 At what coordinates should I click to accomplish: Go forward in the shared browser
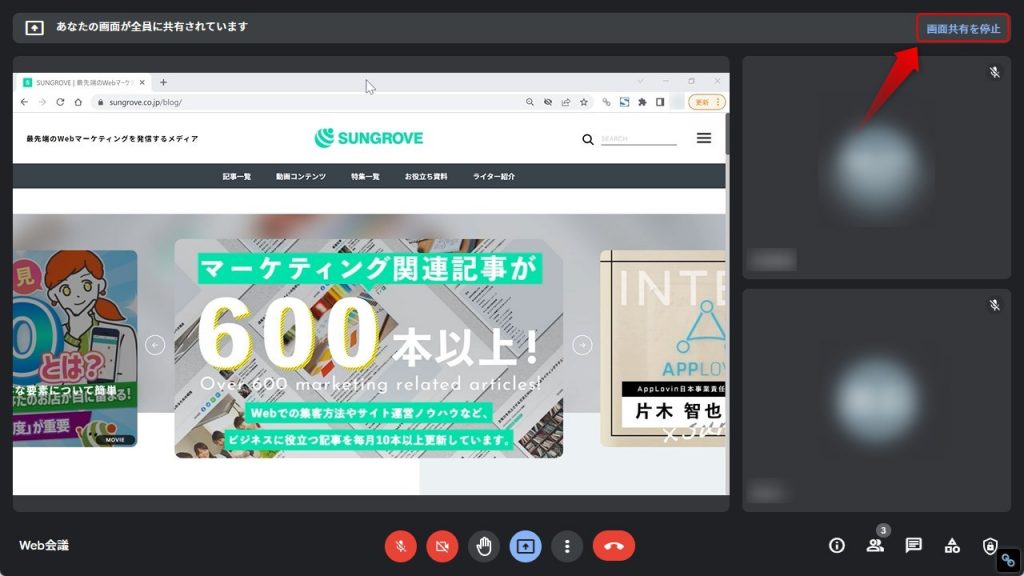point(42,102)
